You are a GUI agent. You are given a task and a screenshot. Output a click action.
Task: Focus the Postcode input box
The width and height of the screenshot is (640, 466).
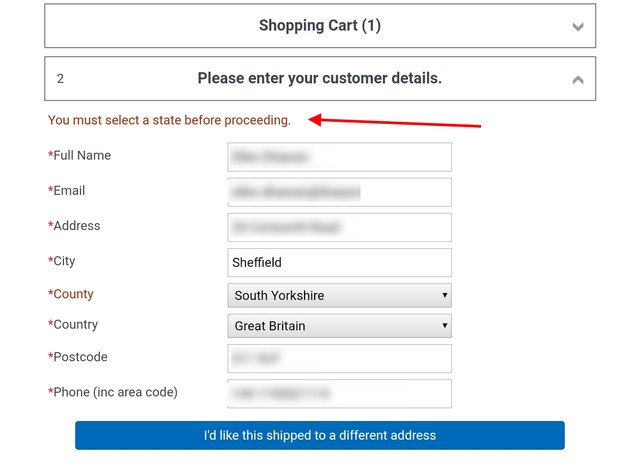[339, 358]
